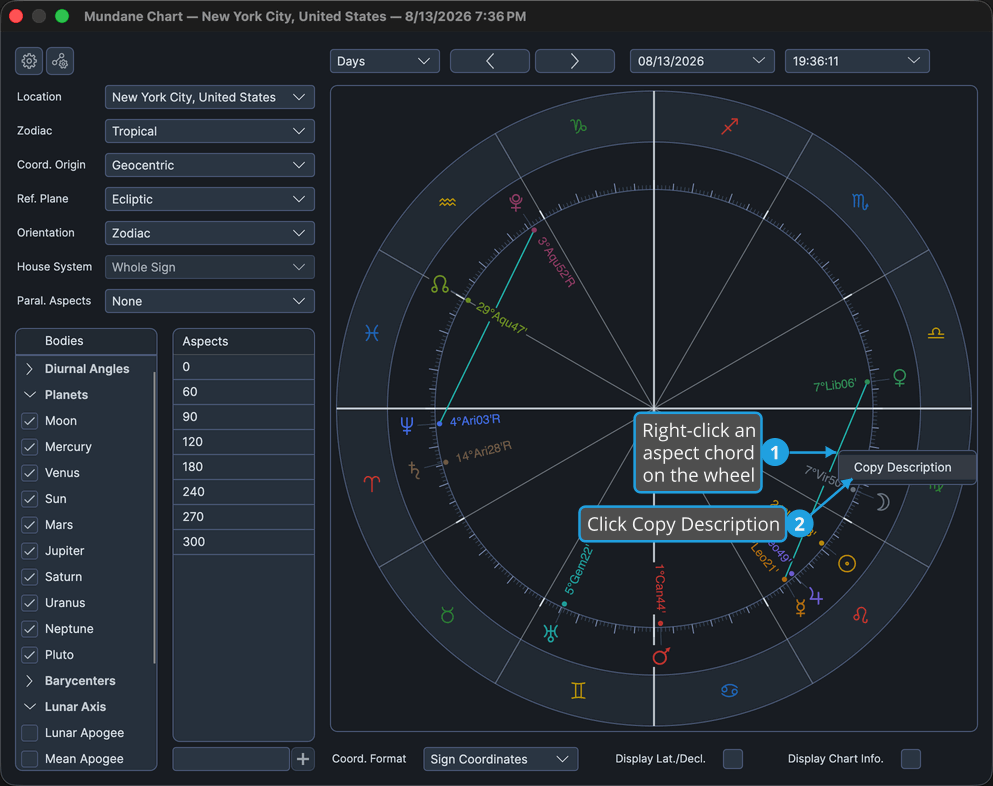Enable the Mean Apogee checkbox
Viewport: 993px width, 786px height.
[x=30, y=759]
